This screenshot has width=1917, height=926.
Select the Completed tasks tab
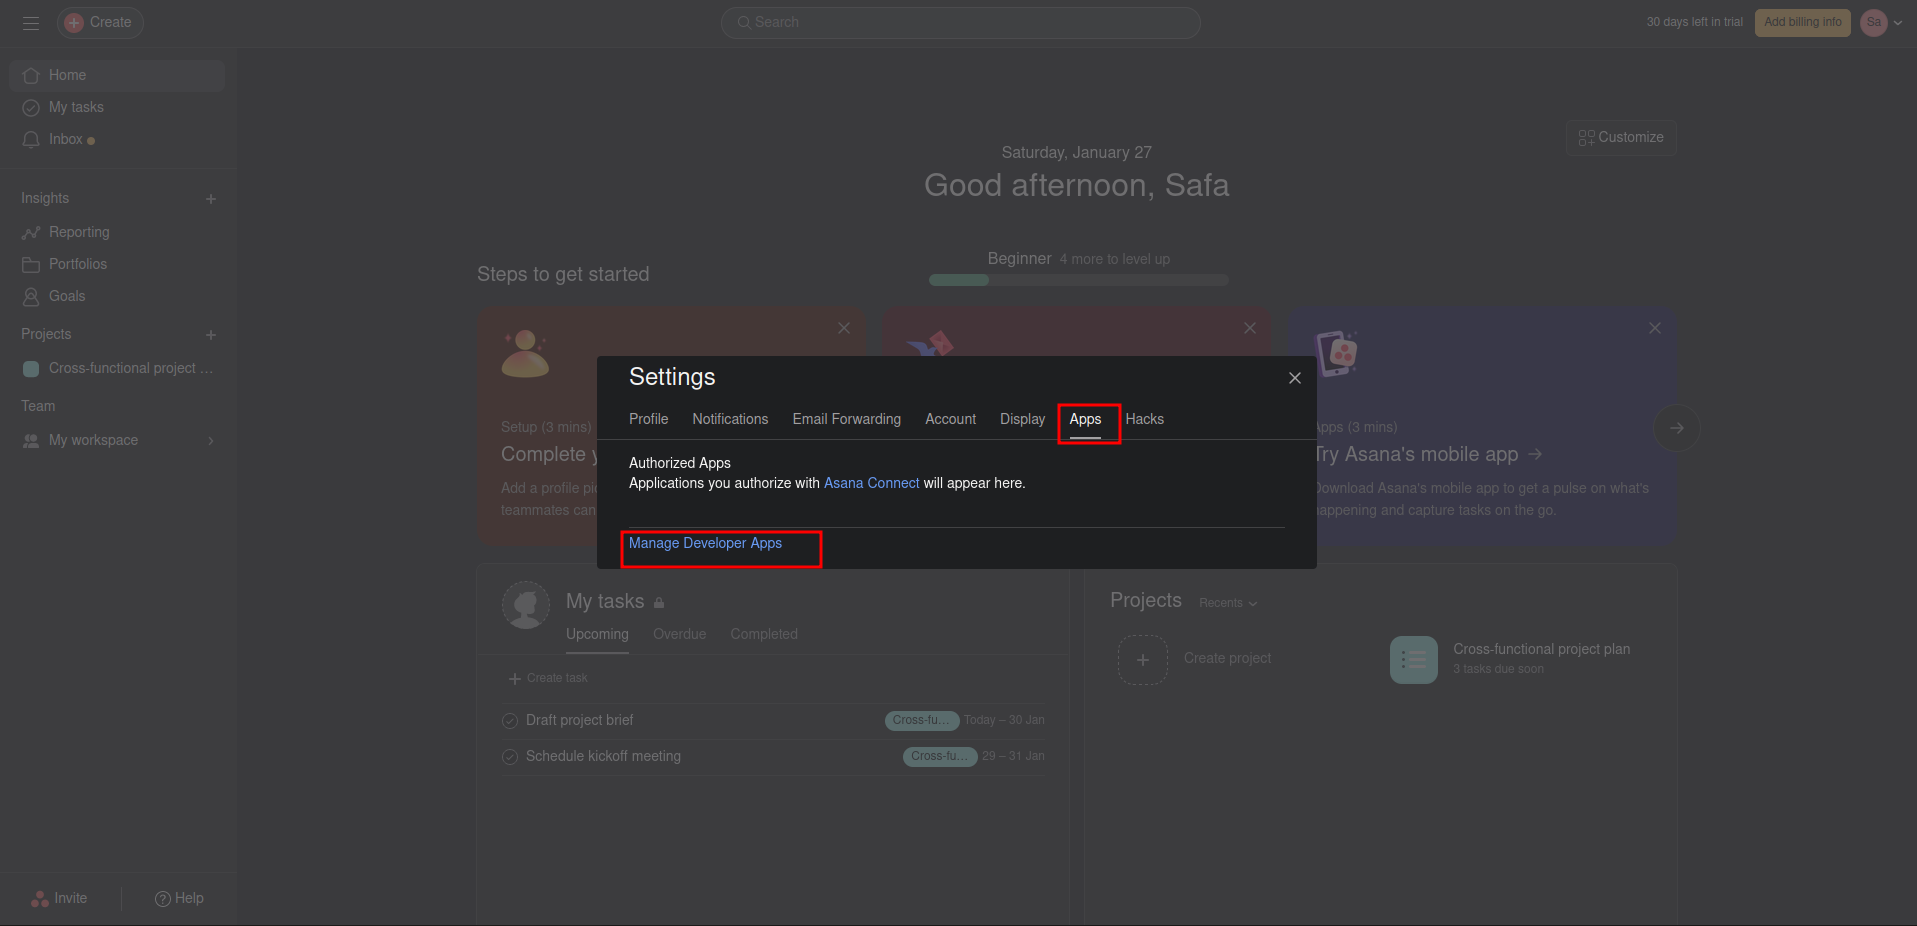[764, 634]
